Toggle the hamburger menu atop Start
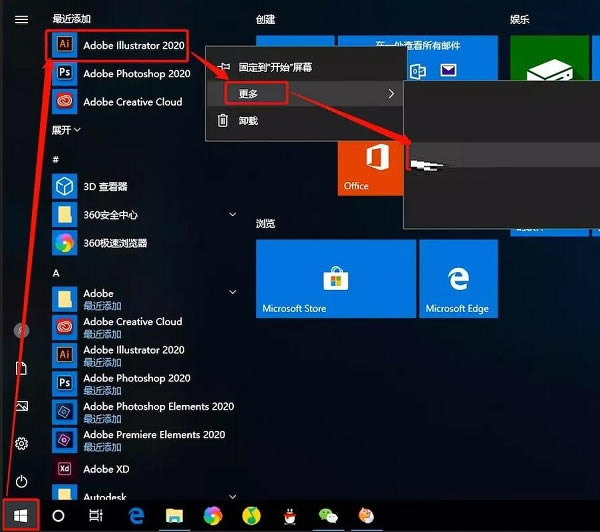Viewport: 600px width, 532px height. click(21, 19)
